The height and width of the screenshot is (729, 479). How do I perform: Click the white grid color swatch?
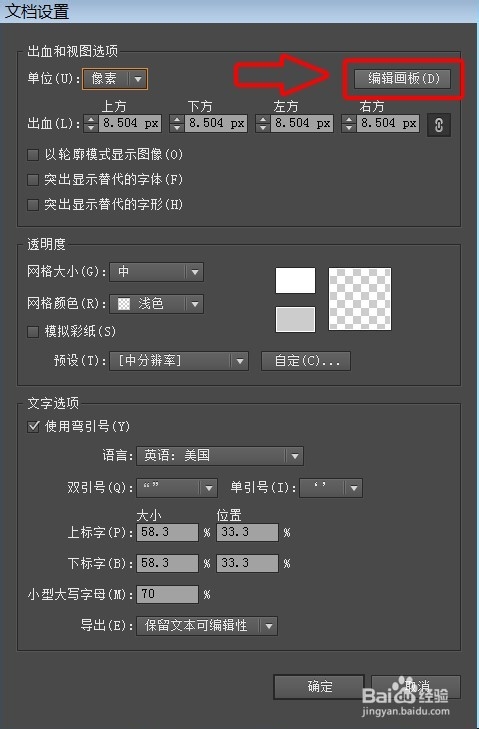pyautogui.click(x=295, y=280)
